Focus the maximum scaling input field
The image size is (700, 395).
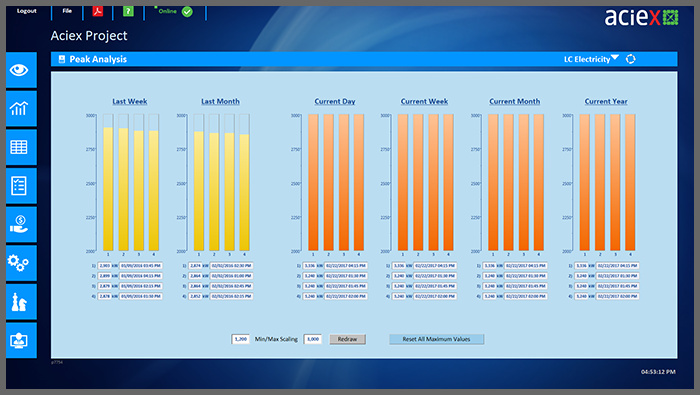[312, 339]
